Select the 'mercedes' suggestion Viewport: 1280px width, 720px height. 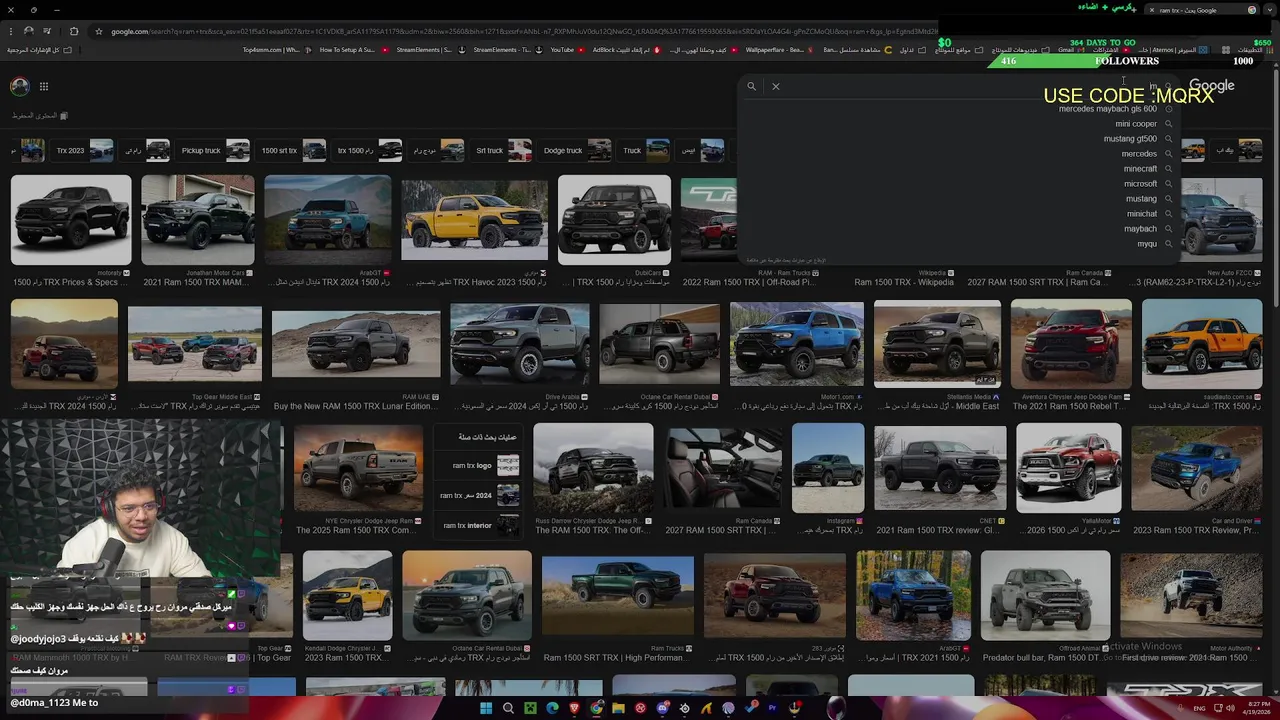click(x=1139, y=154)
